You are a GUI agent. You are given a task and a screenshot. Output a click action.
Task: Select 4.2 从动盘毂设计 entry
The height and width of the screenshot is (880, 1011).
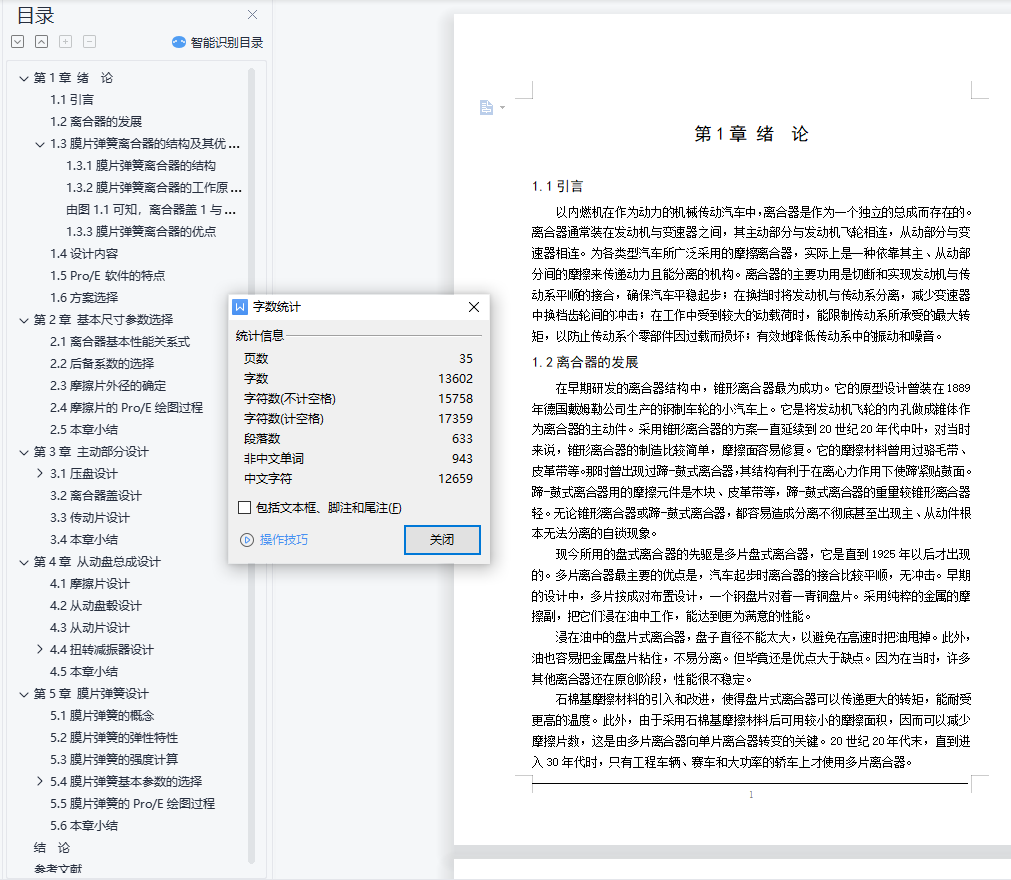click(x=95, y=606)
